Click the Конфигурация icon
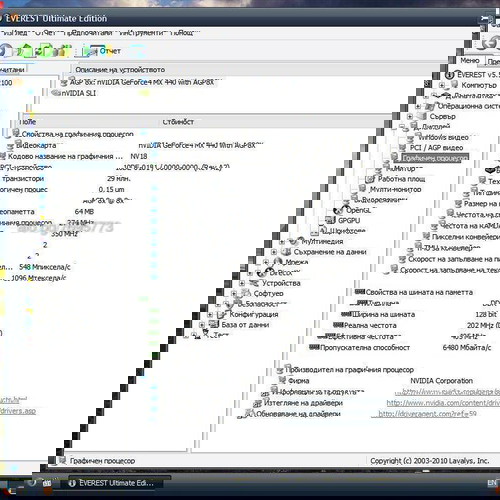The height and width of the screenshot is (500, 500). [222, 314]
